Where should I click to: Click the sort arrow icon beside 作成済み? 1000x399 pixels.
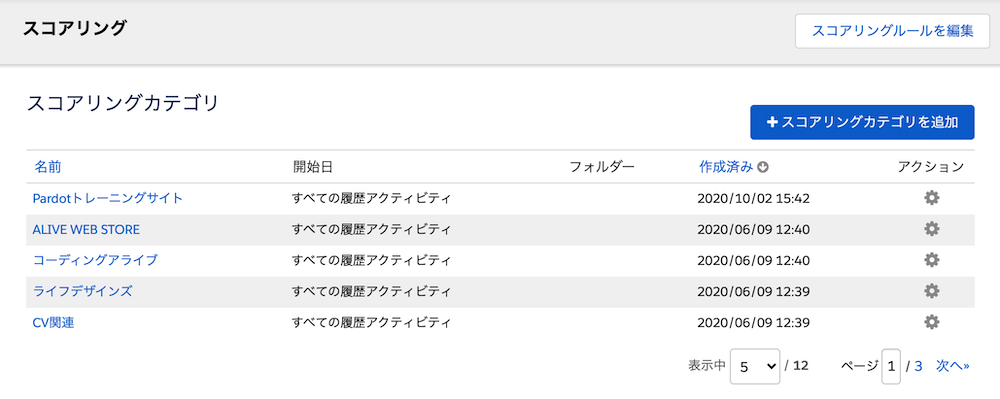pyautogui.click(x=763, y=167)
